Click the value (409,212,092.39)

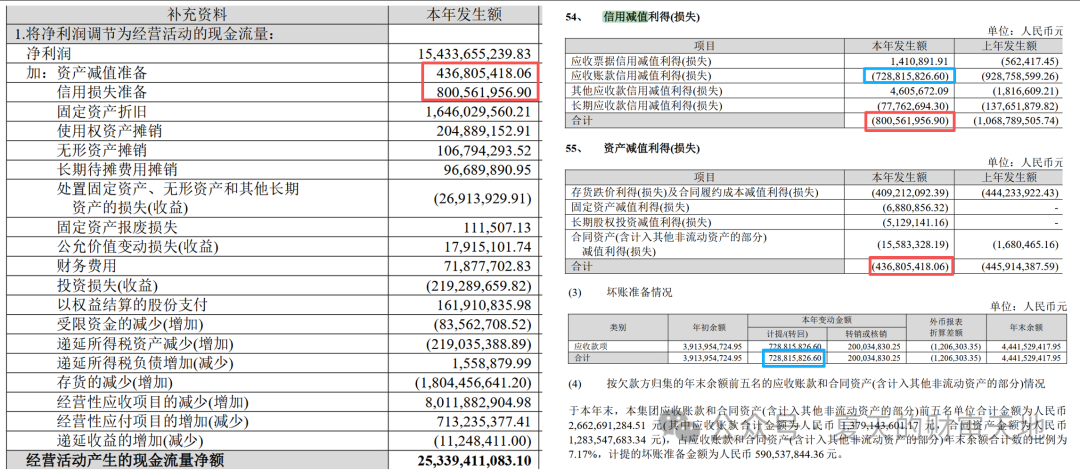[911, 193]
